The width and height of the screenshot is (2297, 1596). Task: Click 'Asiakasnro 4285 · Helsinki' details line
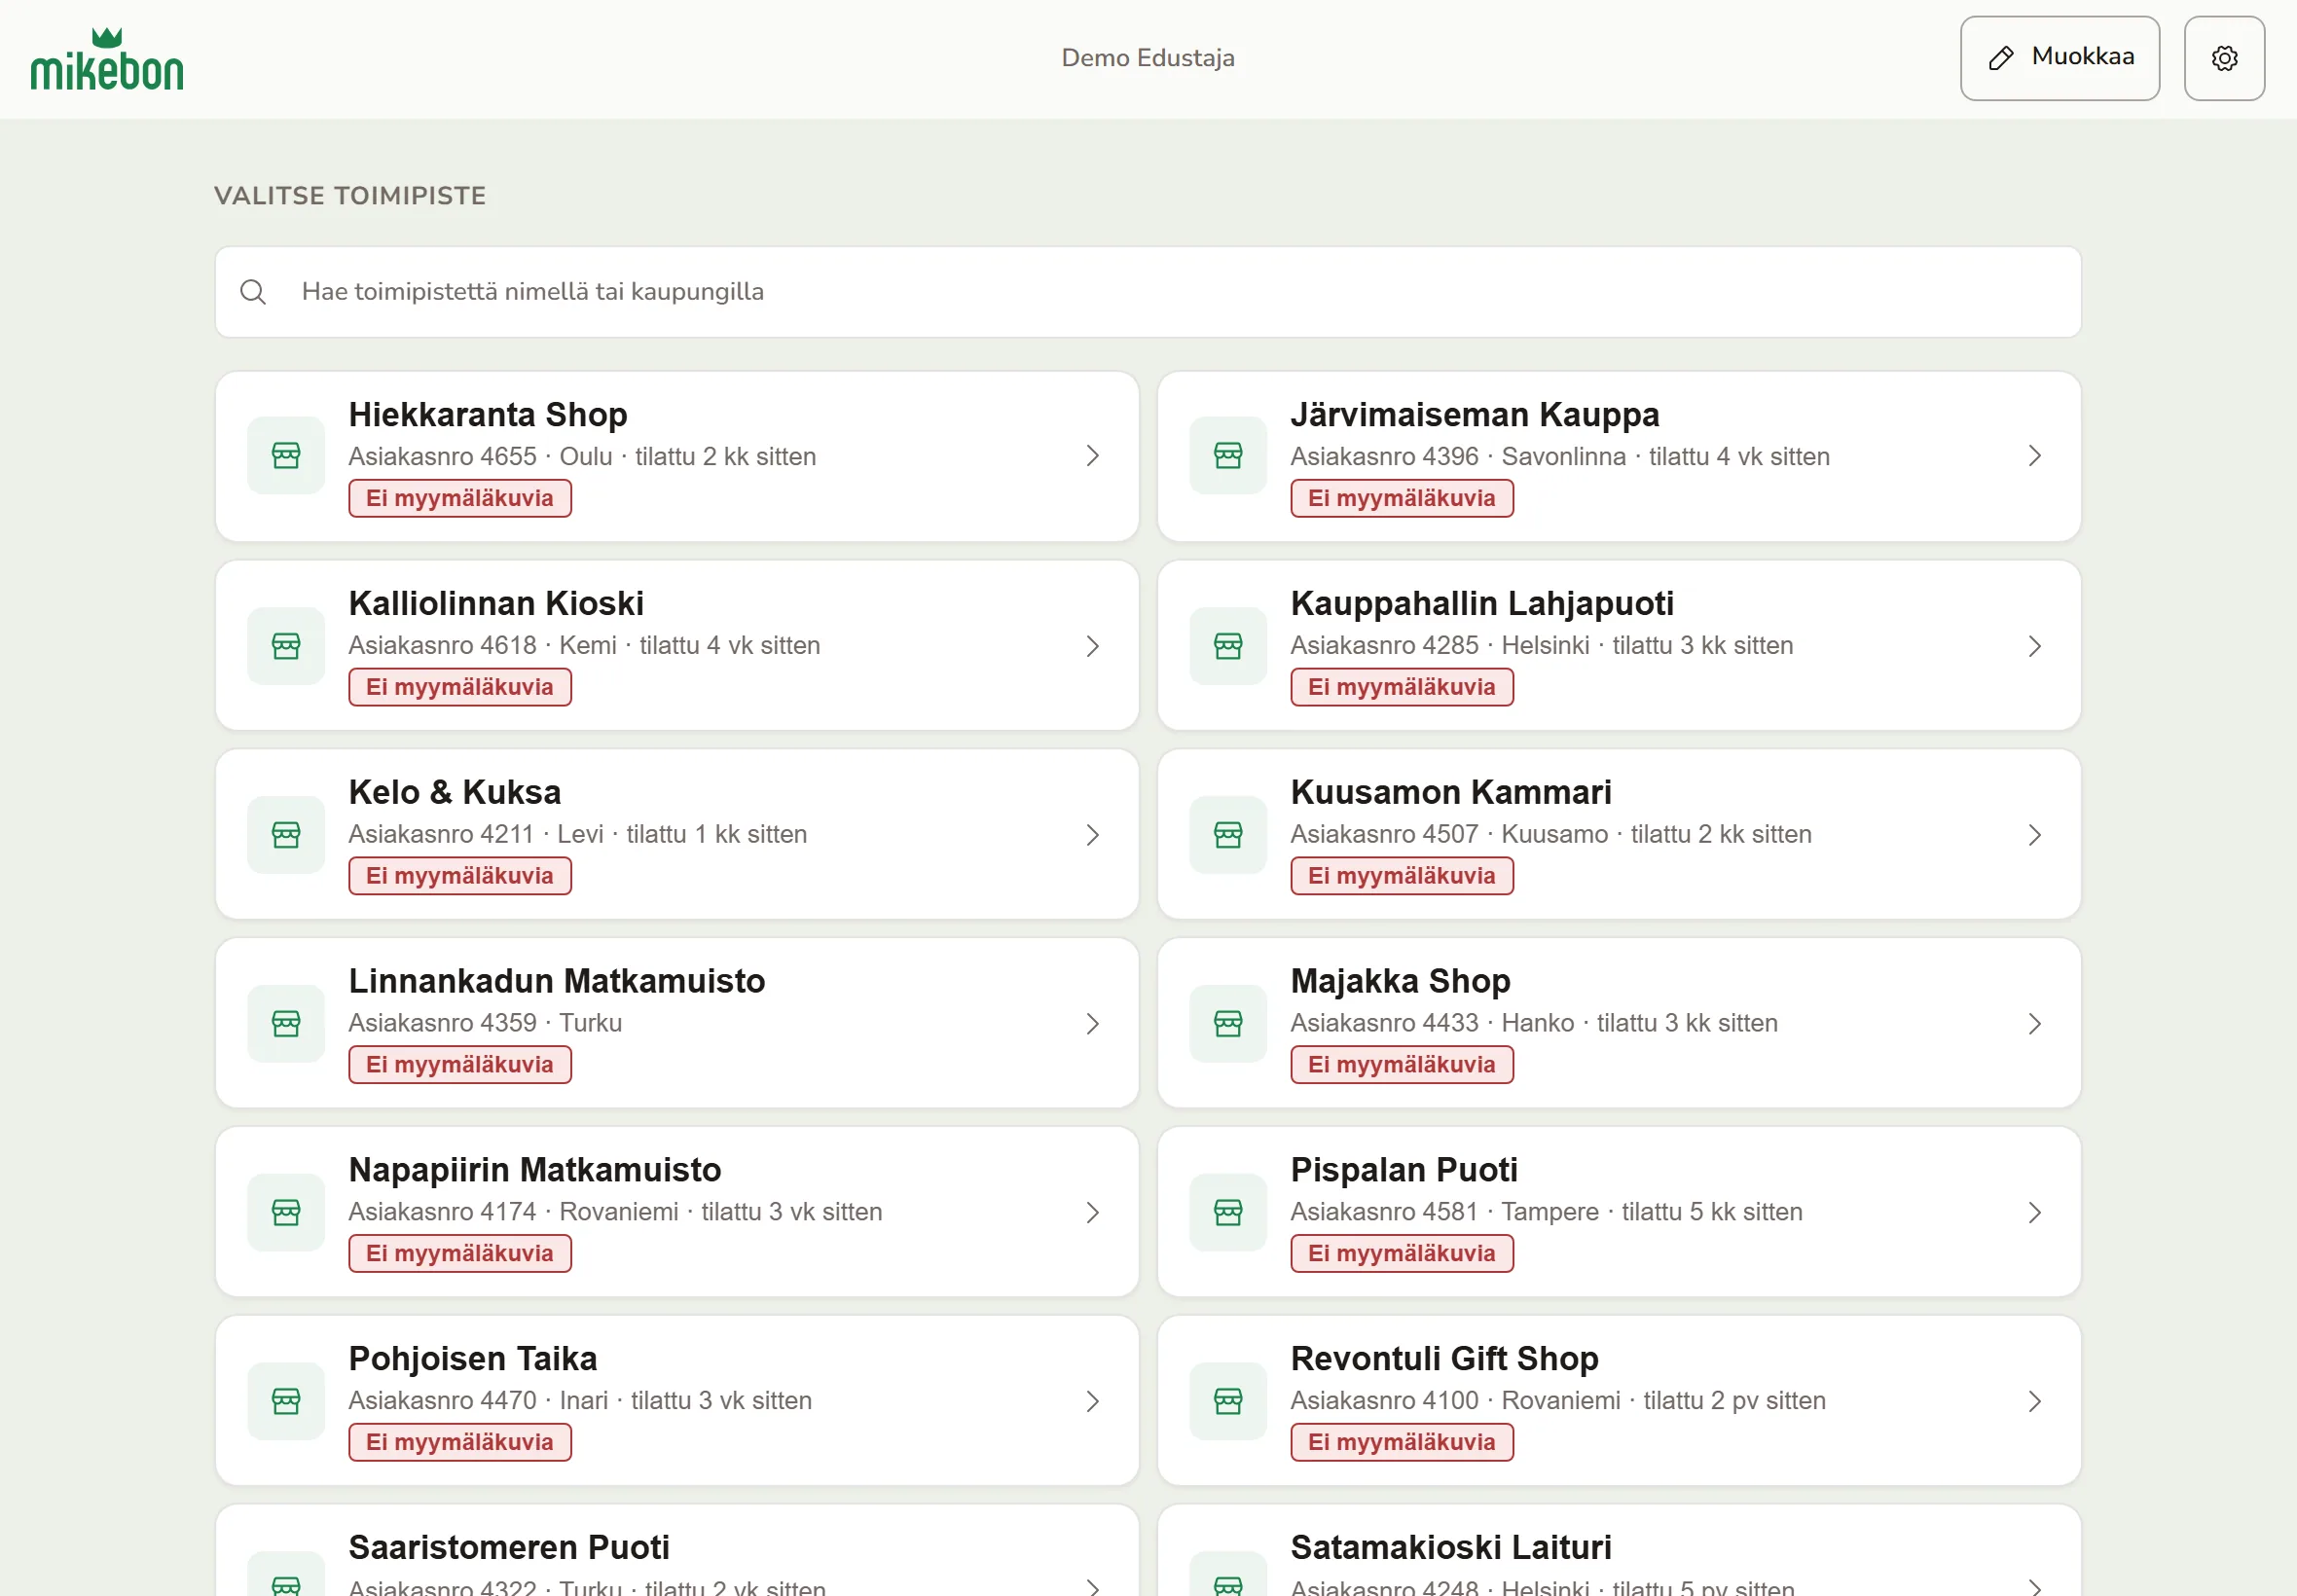tap(1541, 646)
